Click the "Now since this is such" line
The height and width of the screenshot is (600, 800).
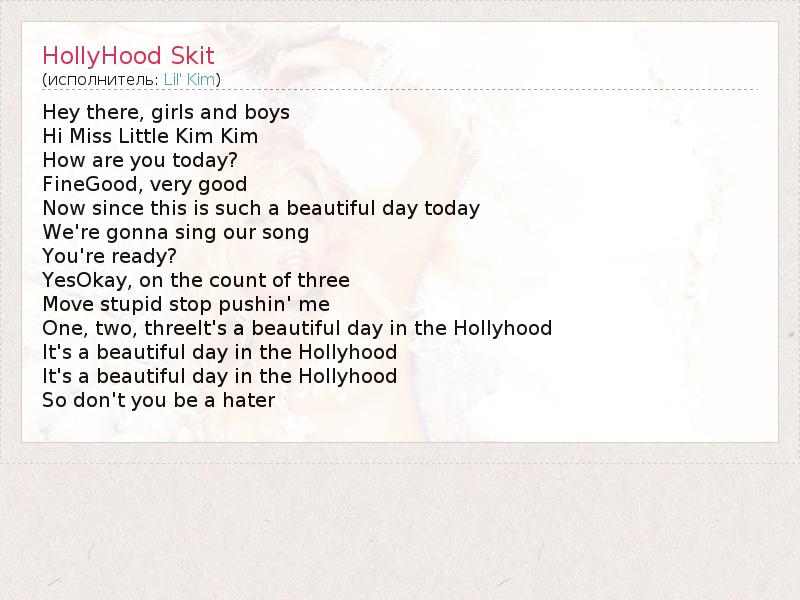coord(261,208)
